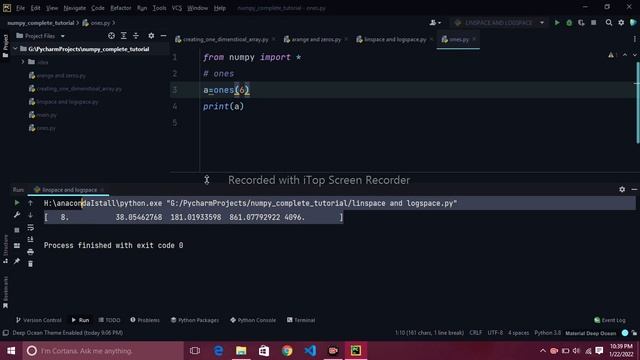
Task: Hide the Project tool window
Action: click(163, 36)
